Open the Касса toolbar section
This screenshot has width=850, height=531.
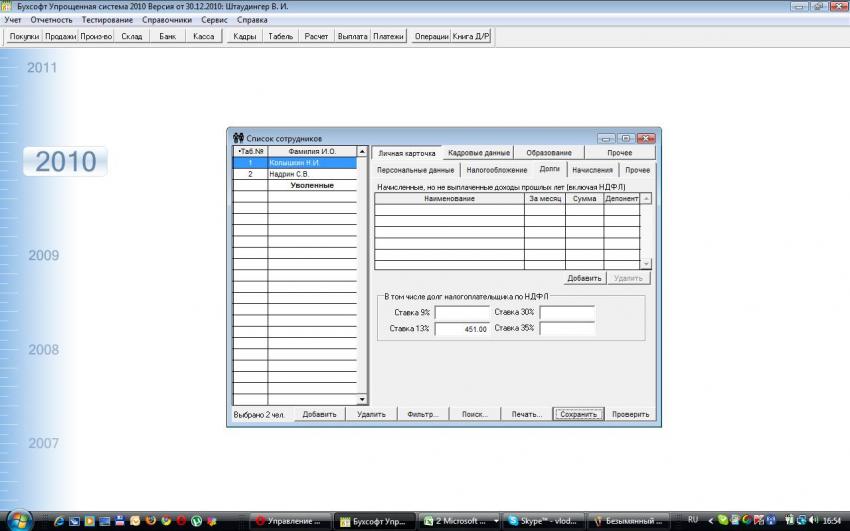203,36
